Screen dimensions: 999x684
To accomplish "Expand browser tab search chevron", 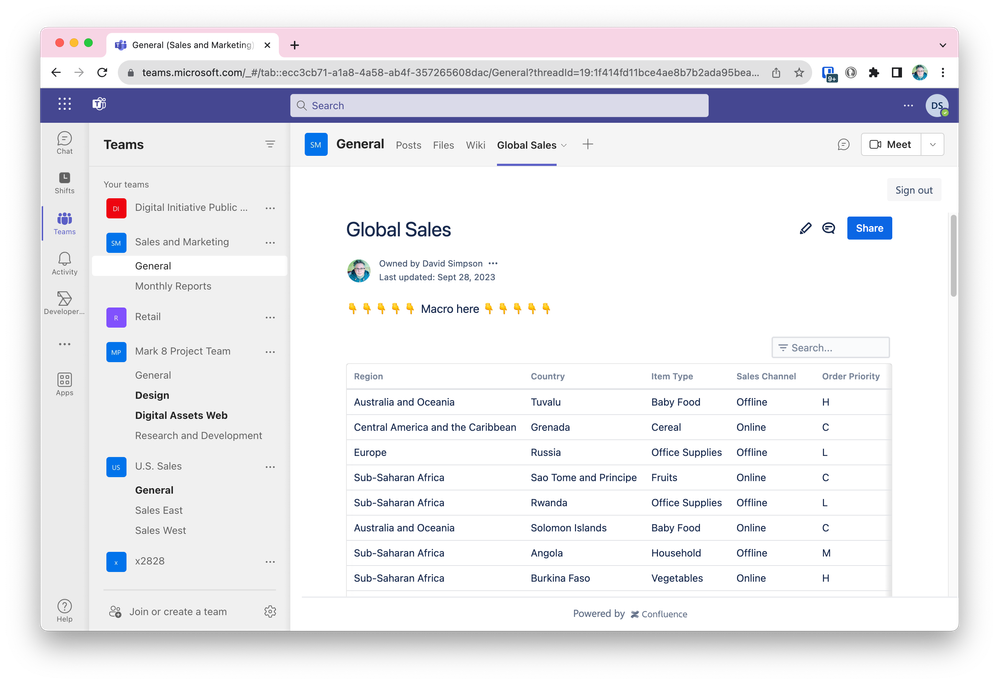I will tap(943, 45).
